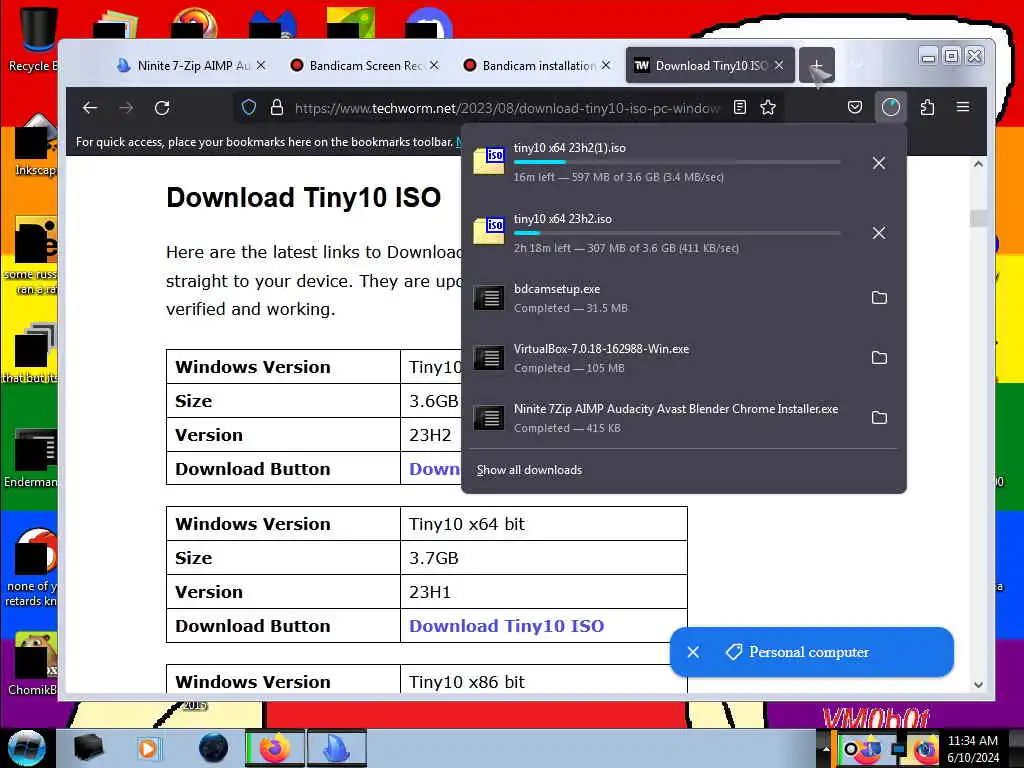Viewport: 1024px width, 768px height.
Task: Show VirtualBox-7.0.18 installer in folder
Action: point(880,358)
